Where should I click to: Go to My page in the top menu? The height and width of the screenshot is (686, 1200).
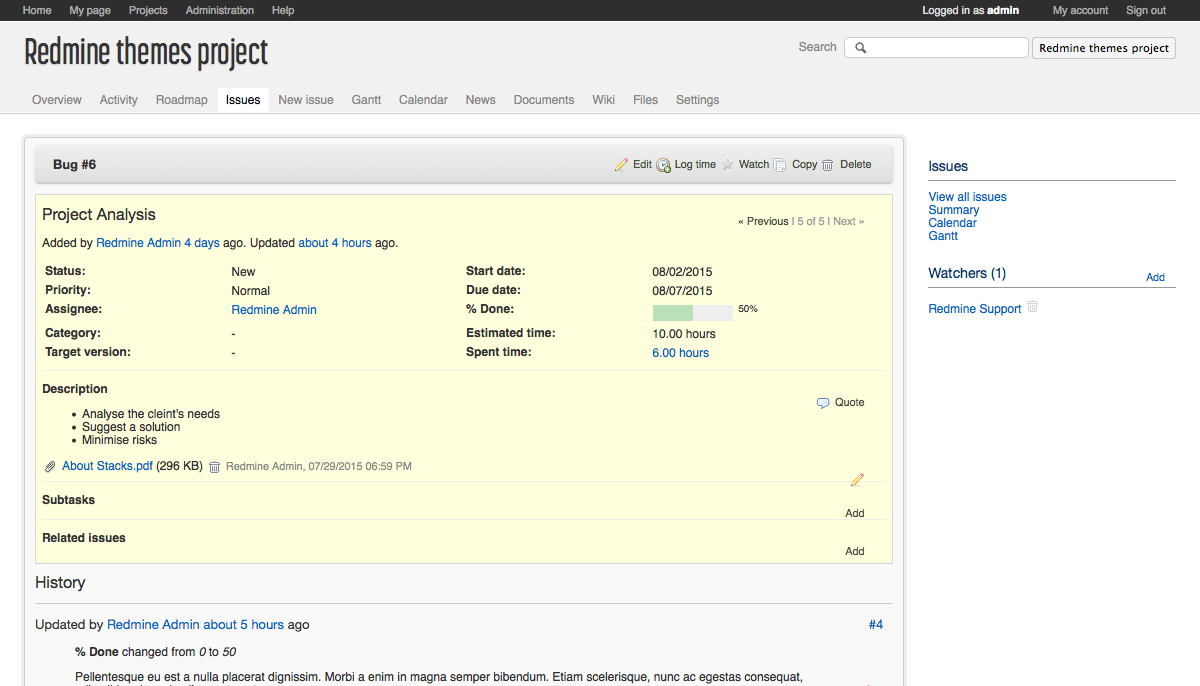(90, 10)
